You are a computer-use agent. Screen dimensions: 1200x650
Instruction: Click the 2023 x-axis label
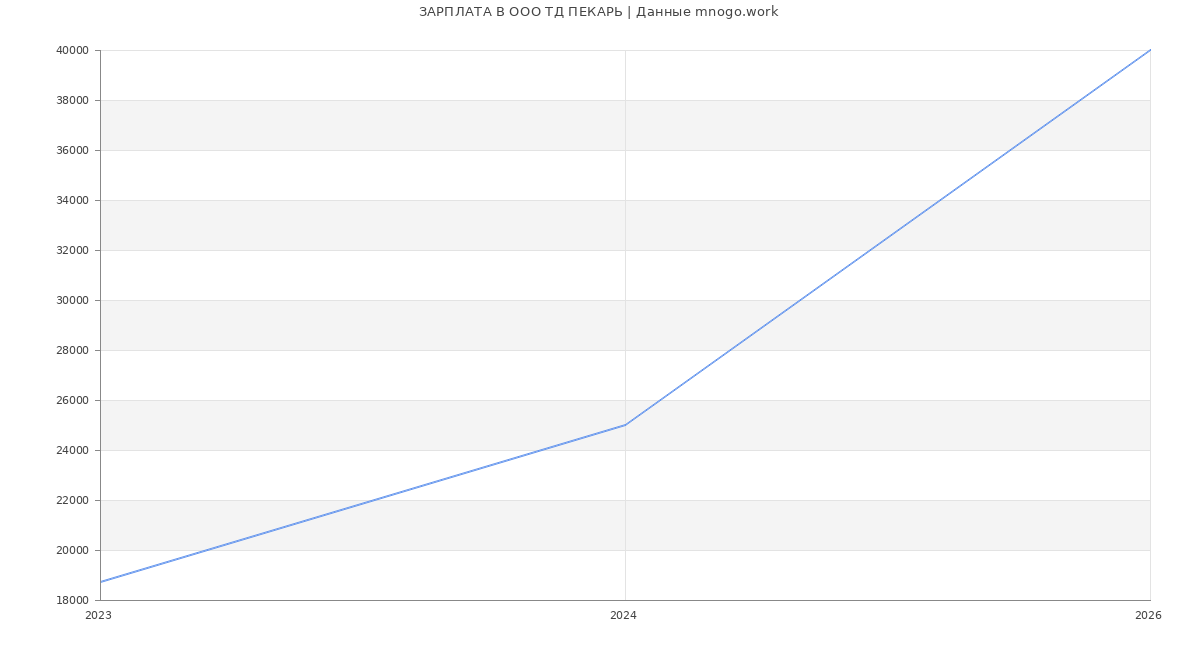coord(98,616)
